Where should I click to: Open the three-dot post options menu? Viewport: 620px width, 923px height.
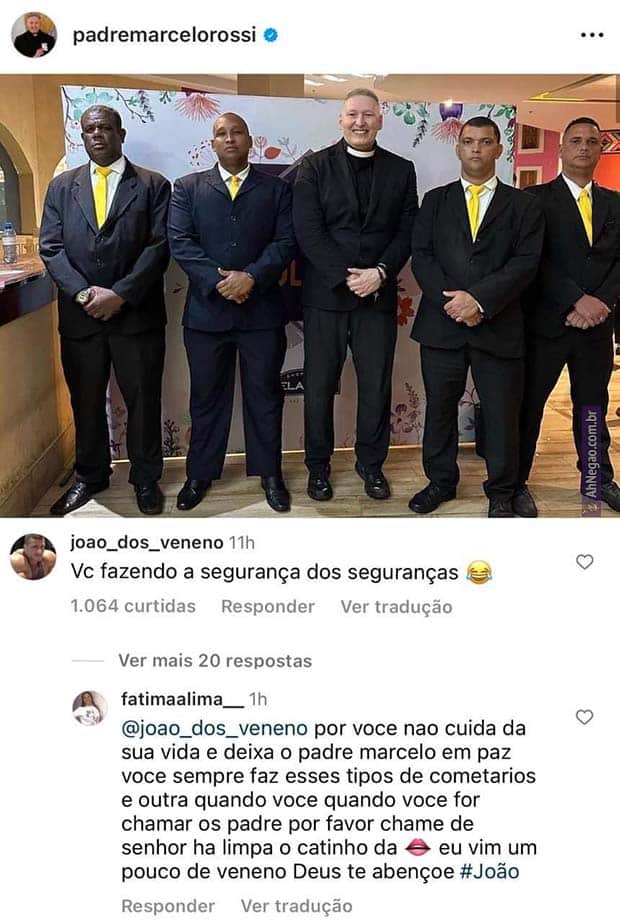592,35
